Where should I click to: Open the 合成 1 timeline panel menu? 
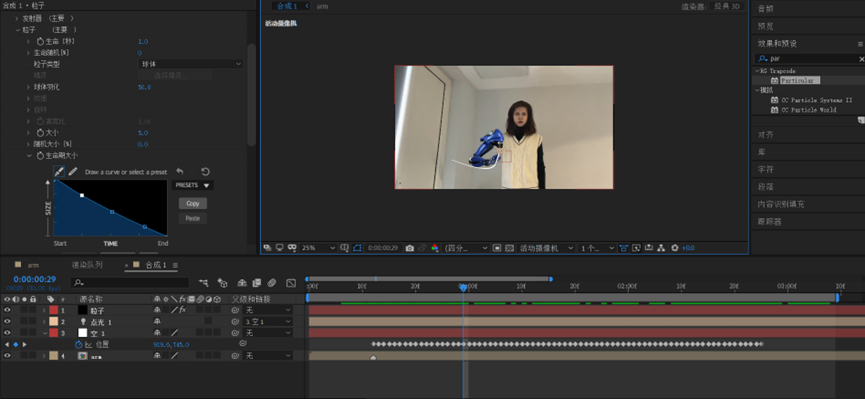tap(175, 265)
